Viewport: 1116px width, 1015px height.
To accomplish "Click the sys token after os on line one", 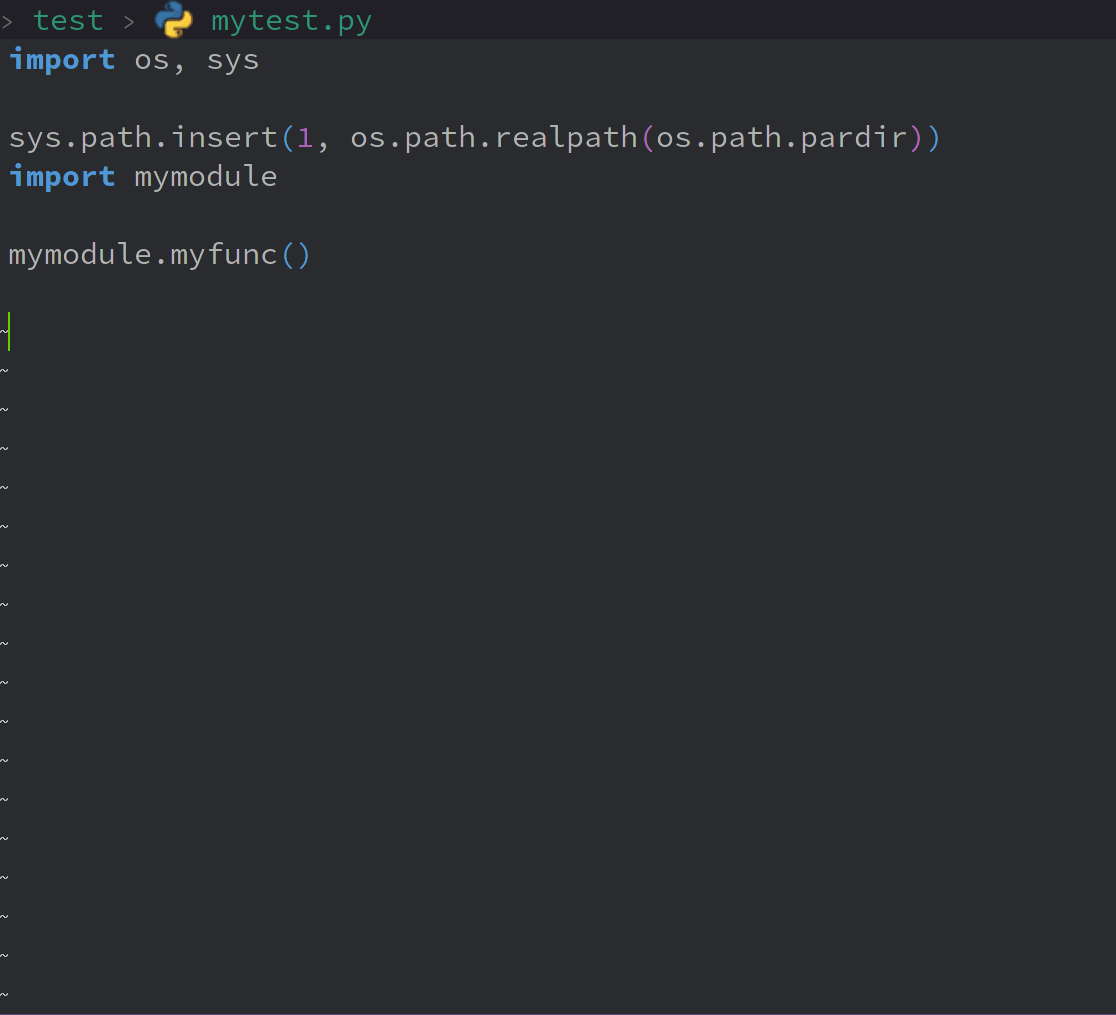I will coord(232,59).
